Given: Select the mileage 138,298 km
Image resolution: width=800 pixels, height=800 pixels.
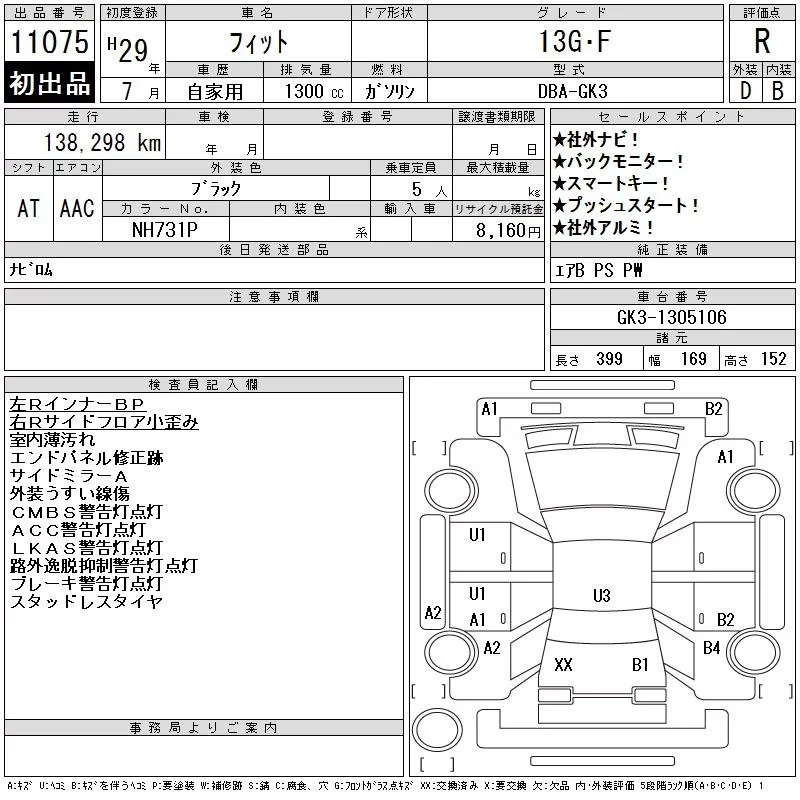Looking at the screenshot, I should [x=102, y=142].
